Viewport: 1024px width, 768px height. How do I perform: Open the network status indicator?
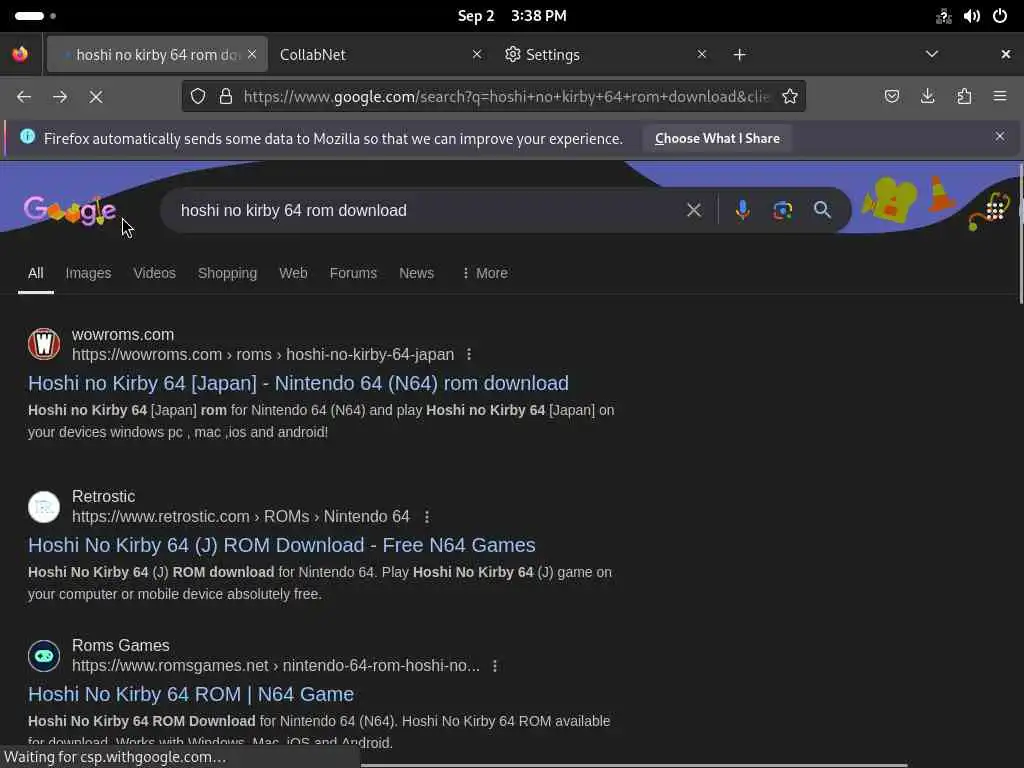coord(944,16)
